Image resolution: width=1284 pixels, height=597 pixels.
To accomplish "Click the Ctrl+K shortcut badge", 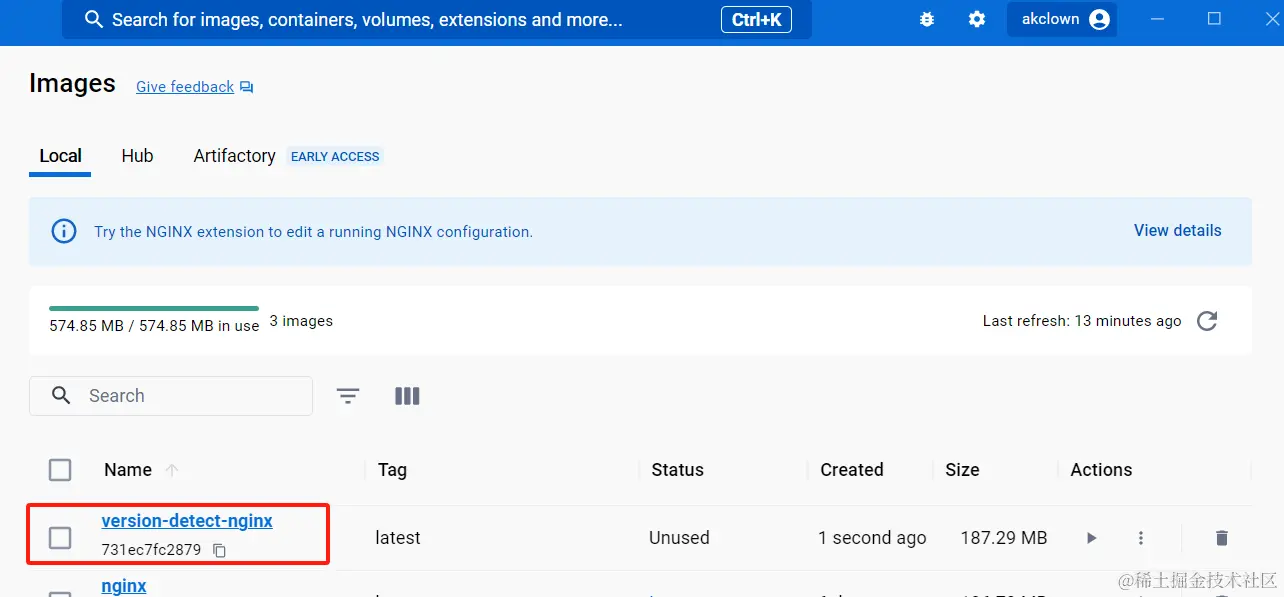I will [x=756, y=20].
